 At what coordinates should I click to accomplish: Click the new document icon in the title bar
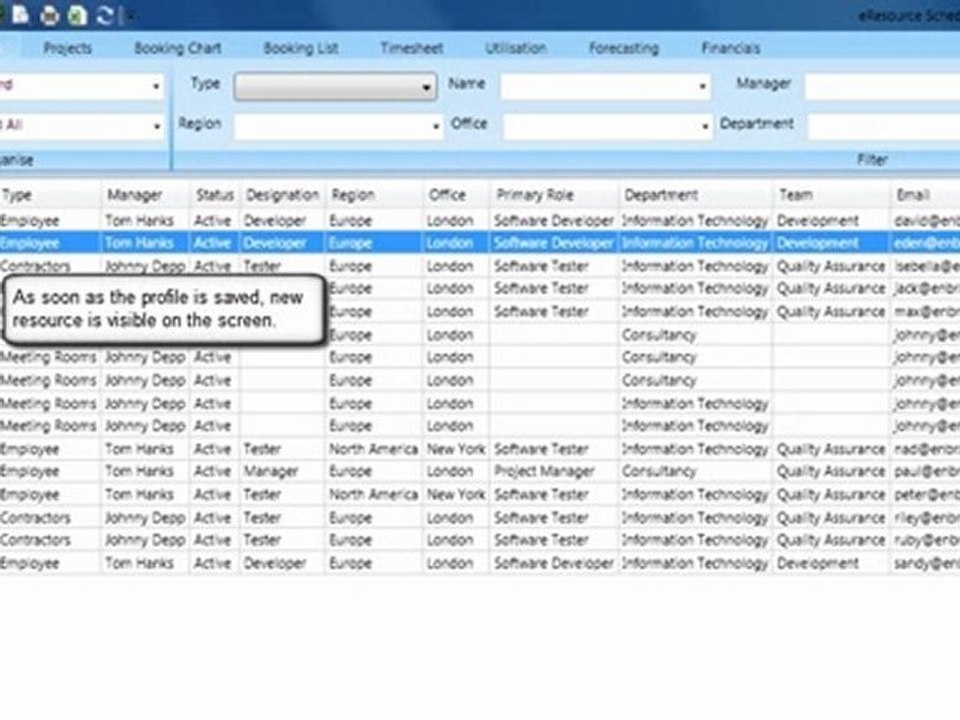coord(21,15)
